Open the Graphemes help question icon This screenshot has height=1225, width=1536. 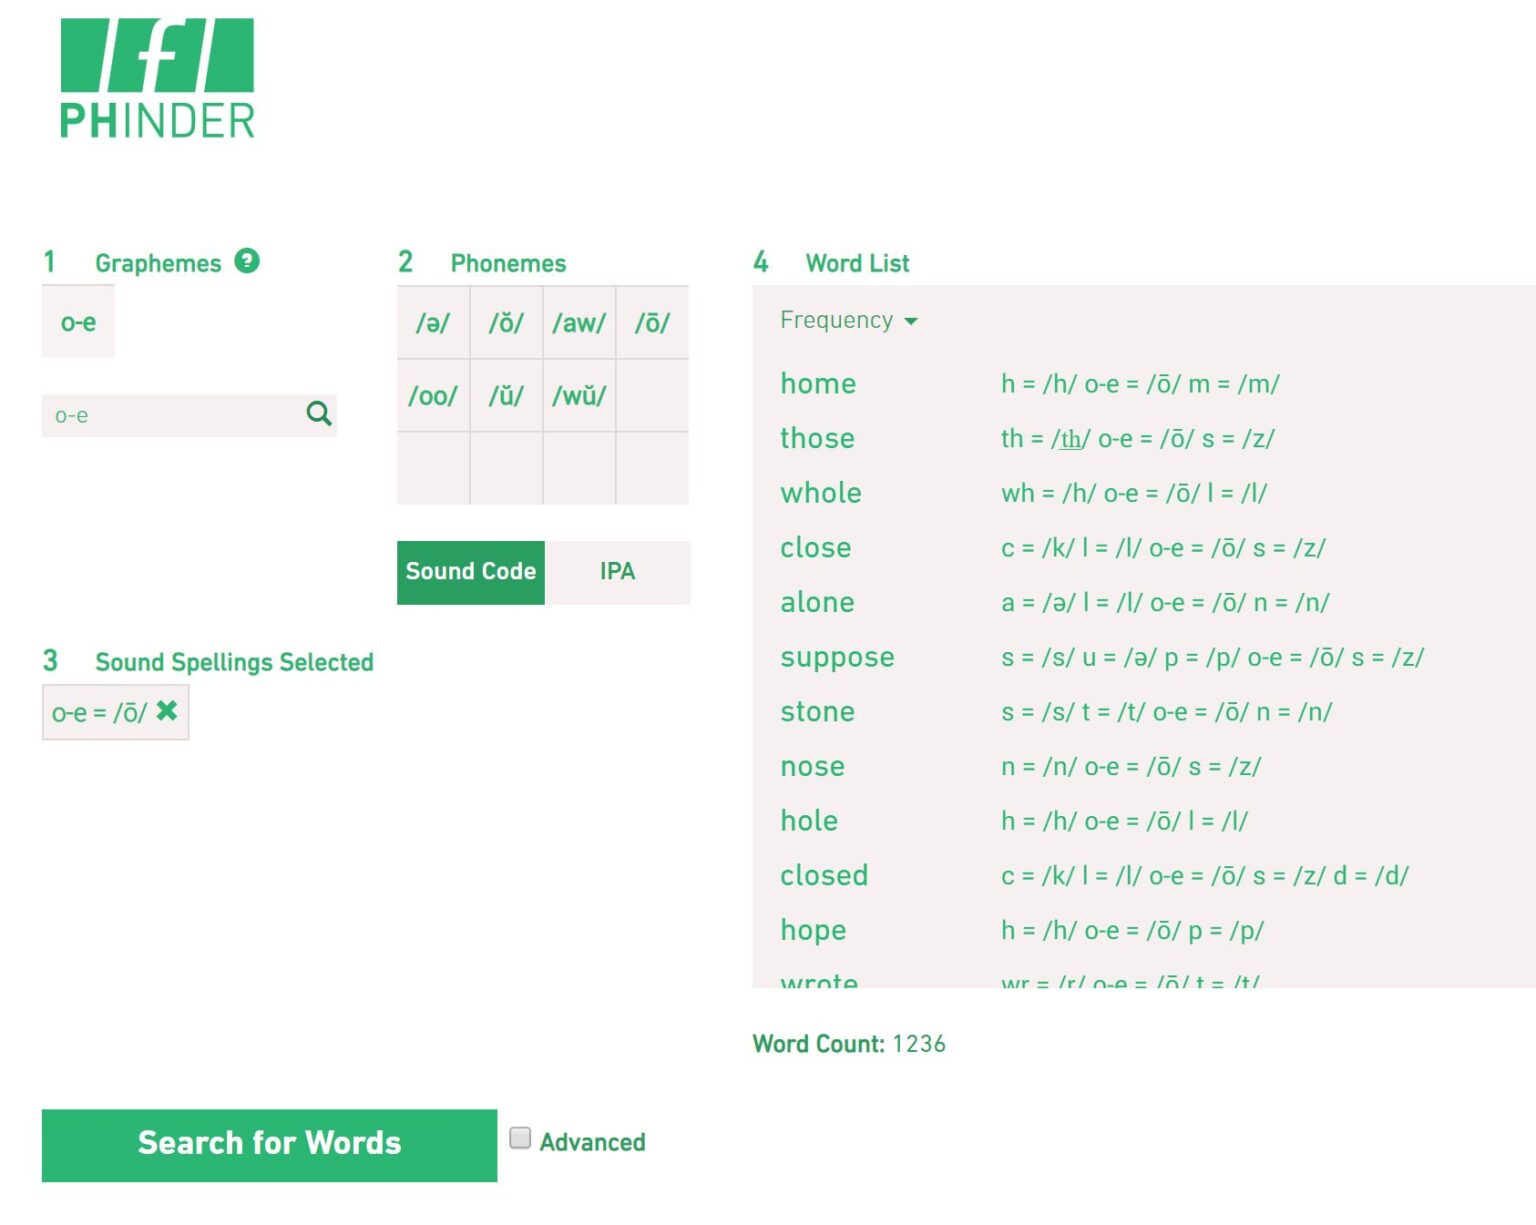pos(247,261)
